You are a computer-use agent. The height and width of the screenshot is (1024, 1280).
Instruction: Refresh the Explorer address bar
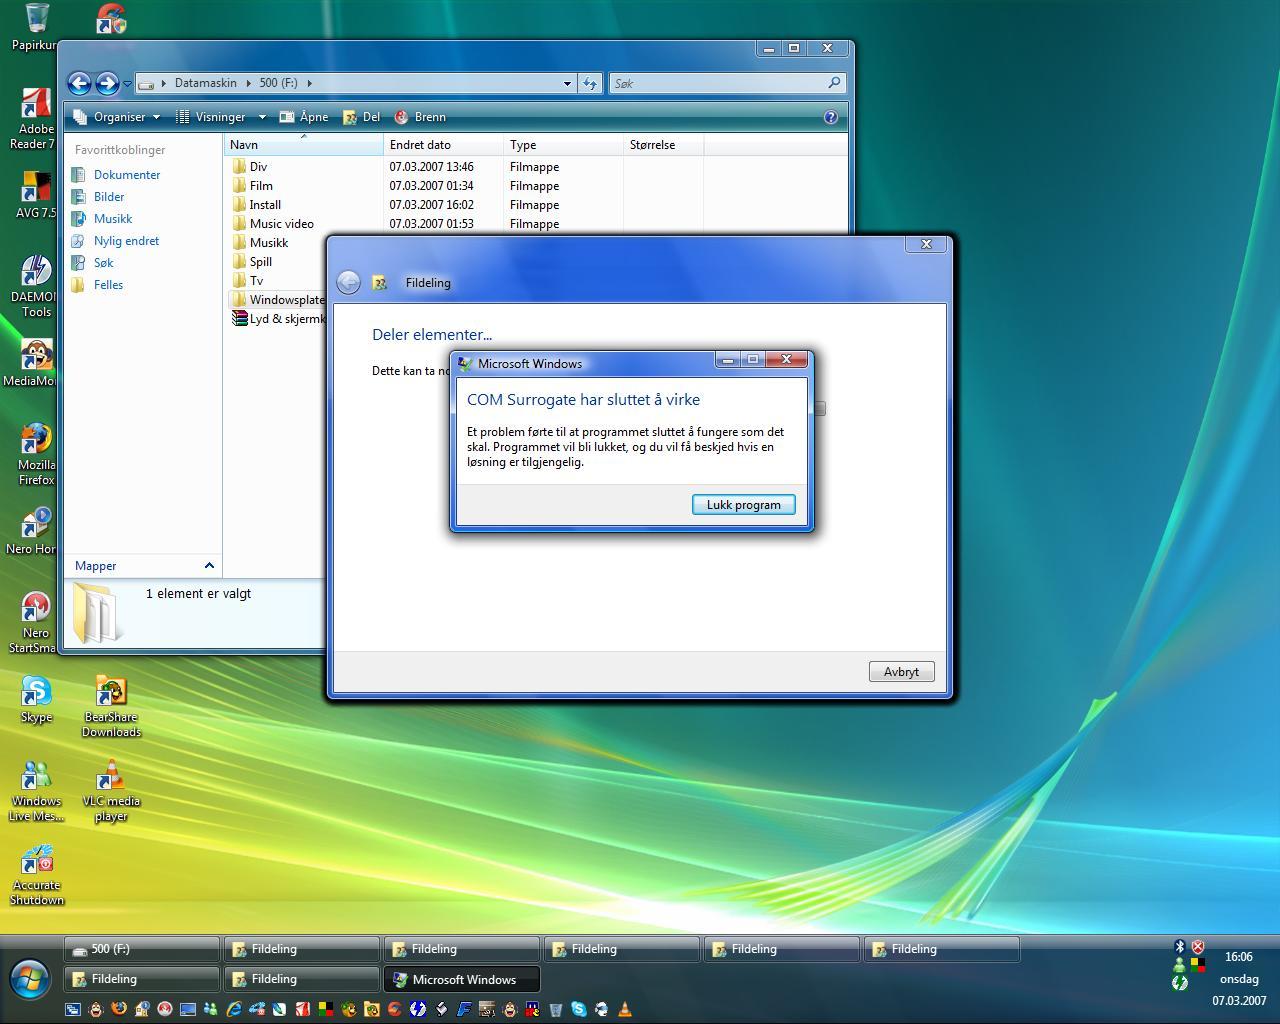(x=590, y=83)
